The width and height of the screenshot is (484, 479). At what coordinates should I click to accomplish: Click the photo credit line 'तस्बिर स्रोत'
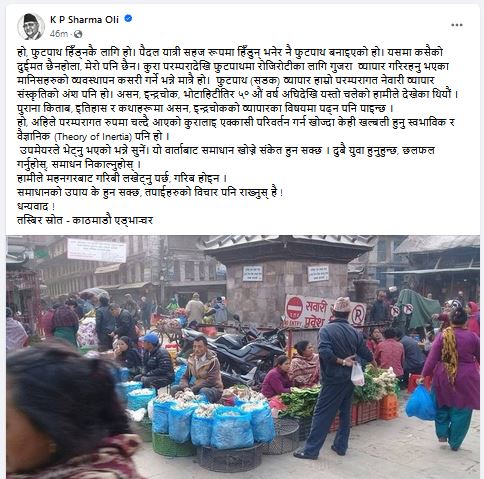[x=85, y=220]
